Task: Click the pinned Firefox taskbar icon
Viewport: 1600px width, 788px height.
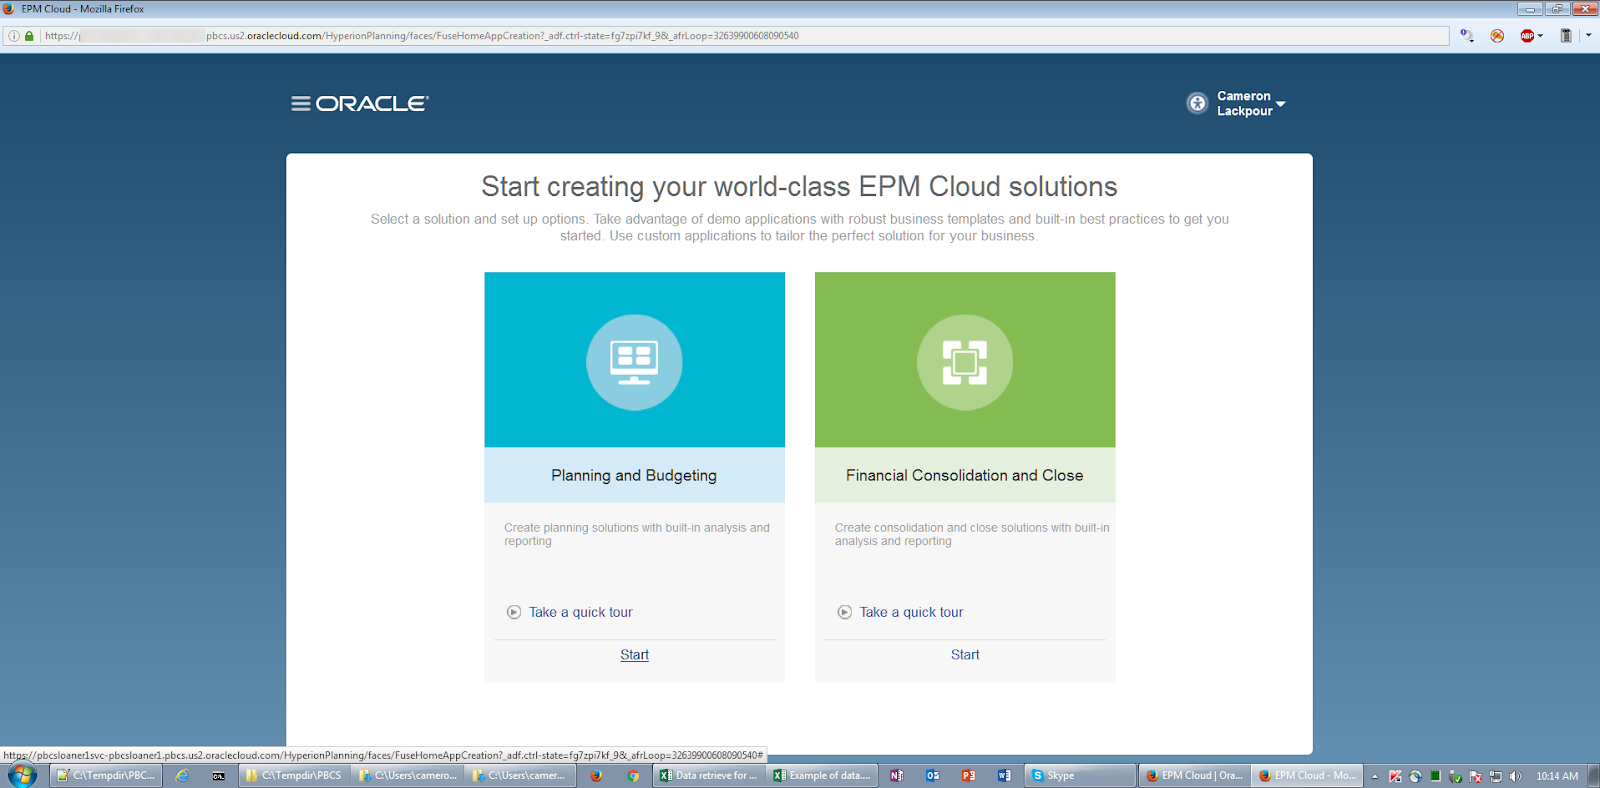Action: coord(597,775)
